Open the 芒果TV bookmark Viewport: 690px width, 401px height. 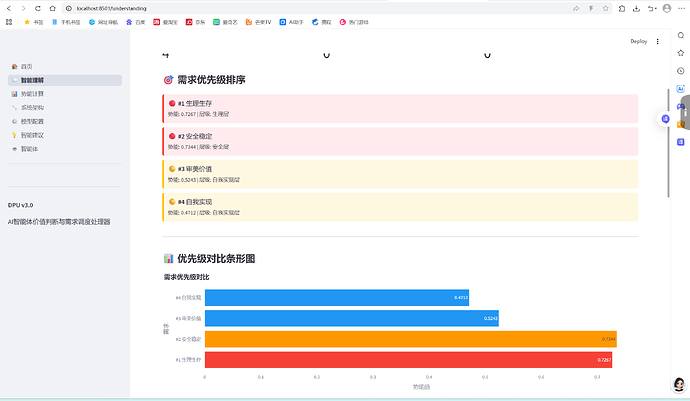pos(258,22)
